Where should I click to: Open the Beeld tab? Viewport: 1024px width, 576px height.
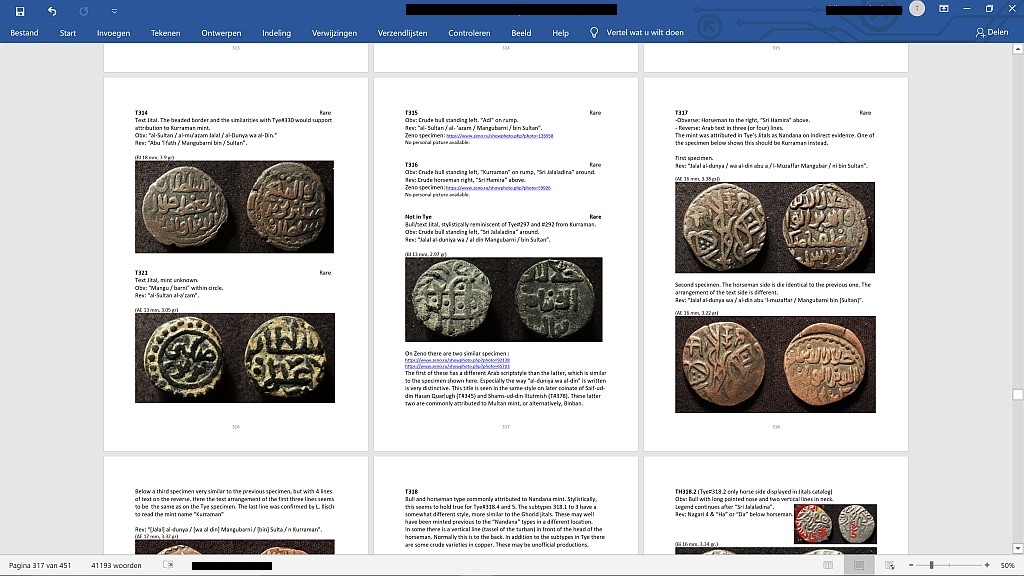[521, 33]
